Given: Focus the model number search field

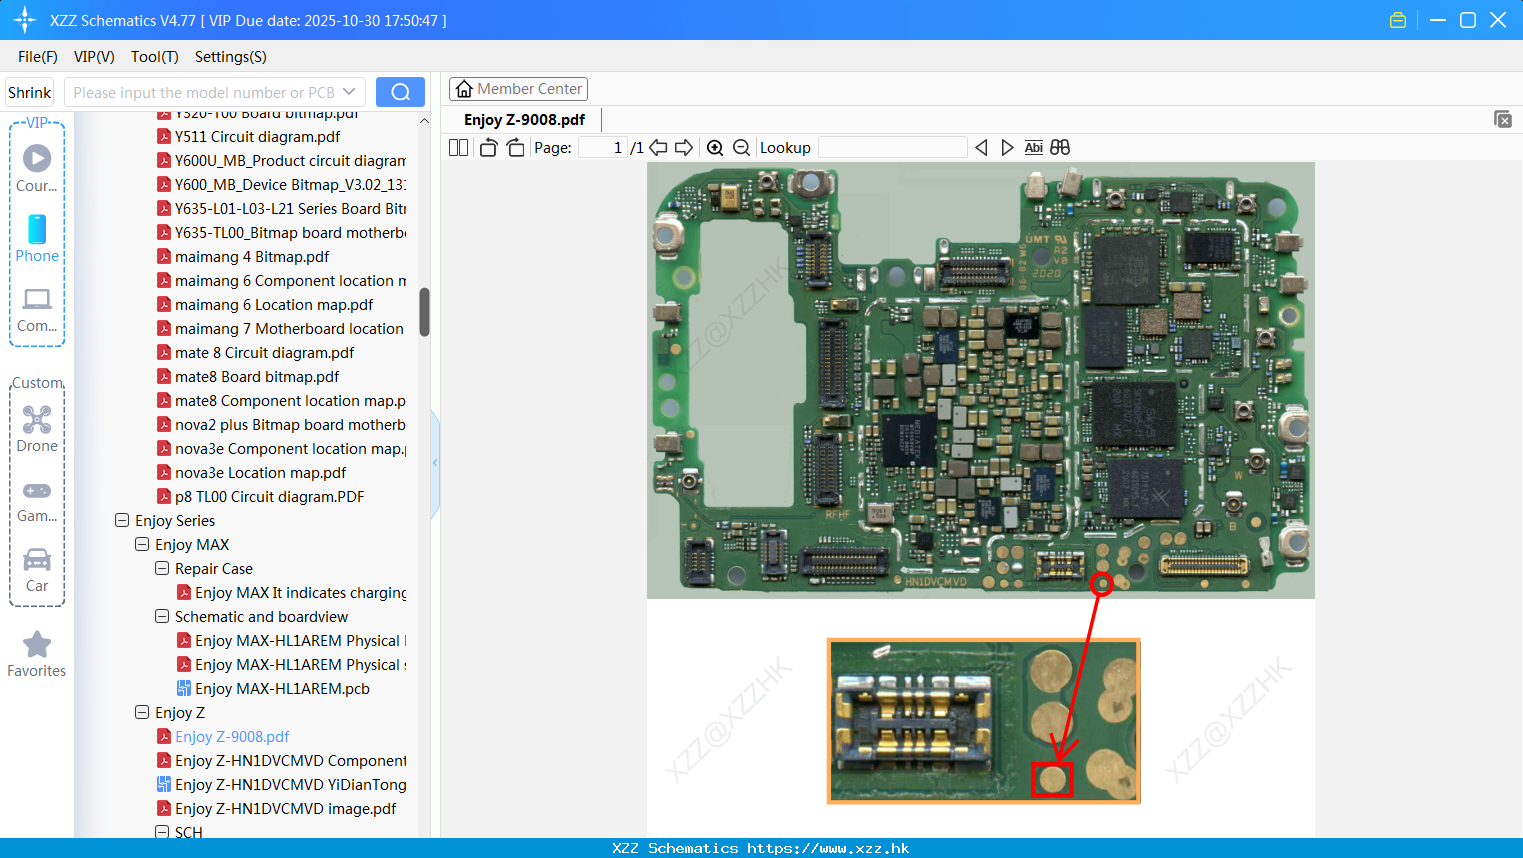Looking at the screenshot, I should point(204,92).
